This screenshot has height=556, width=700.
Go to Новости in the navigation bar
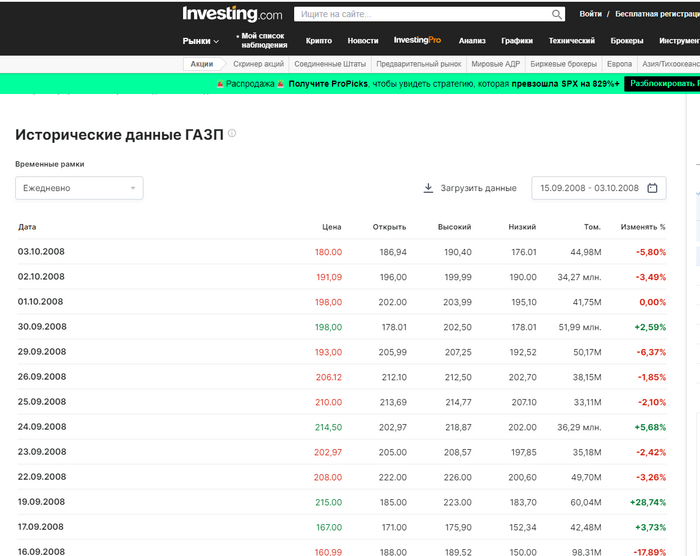[363, 41]
